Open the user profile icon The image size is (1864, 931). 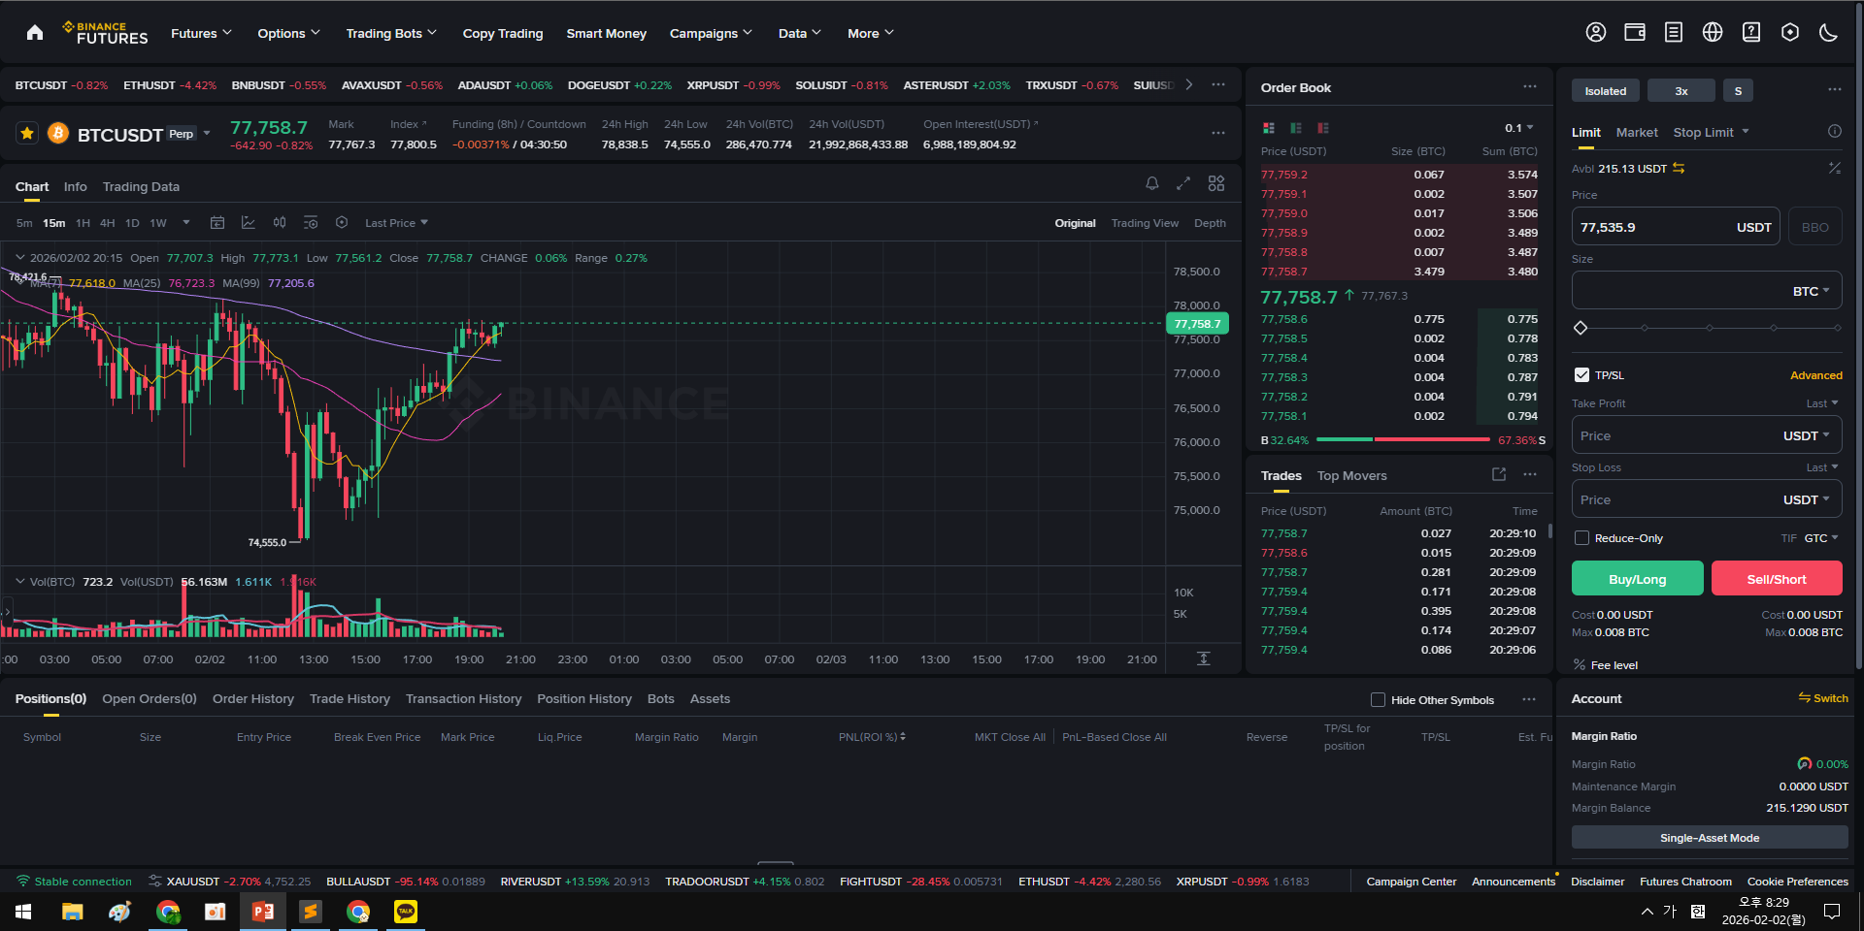click(1596, 33)
